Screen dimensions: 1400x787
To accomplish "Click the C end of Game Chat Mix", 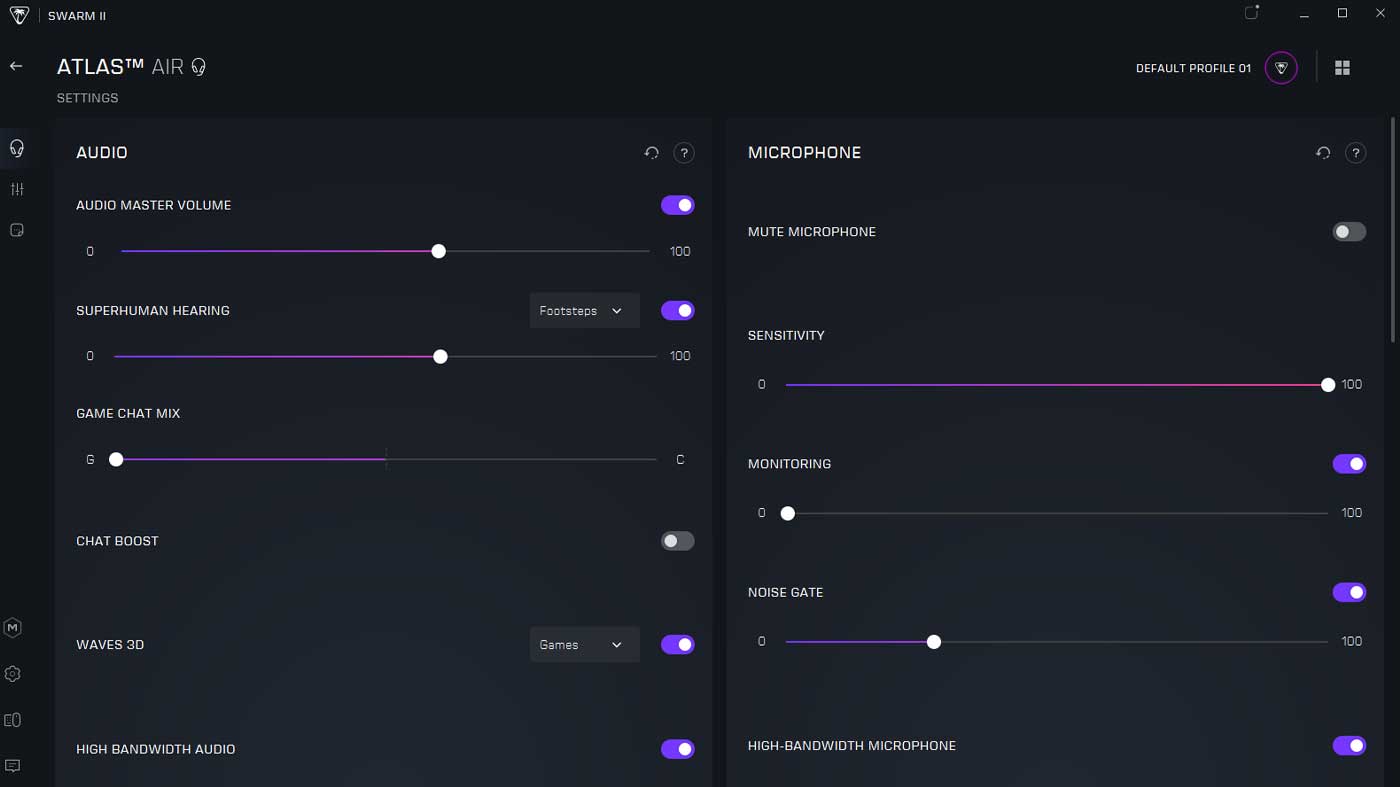I will coord(680,460).
